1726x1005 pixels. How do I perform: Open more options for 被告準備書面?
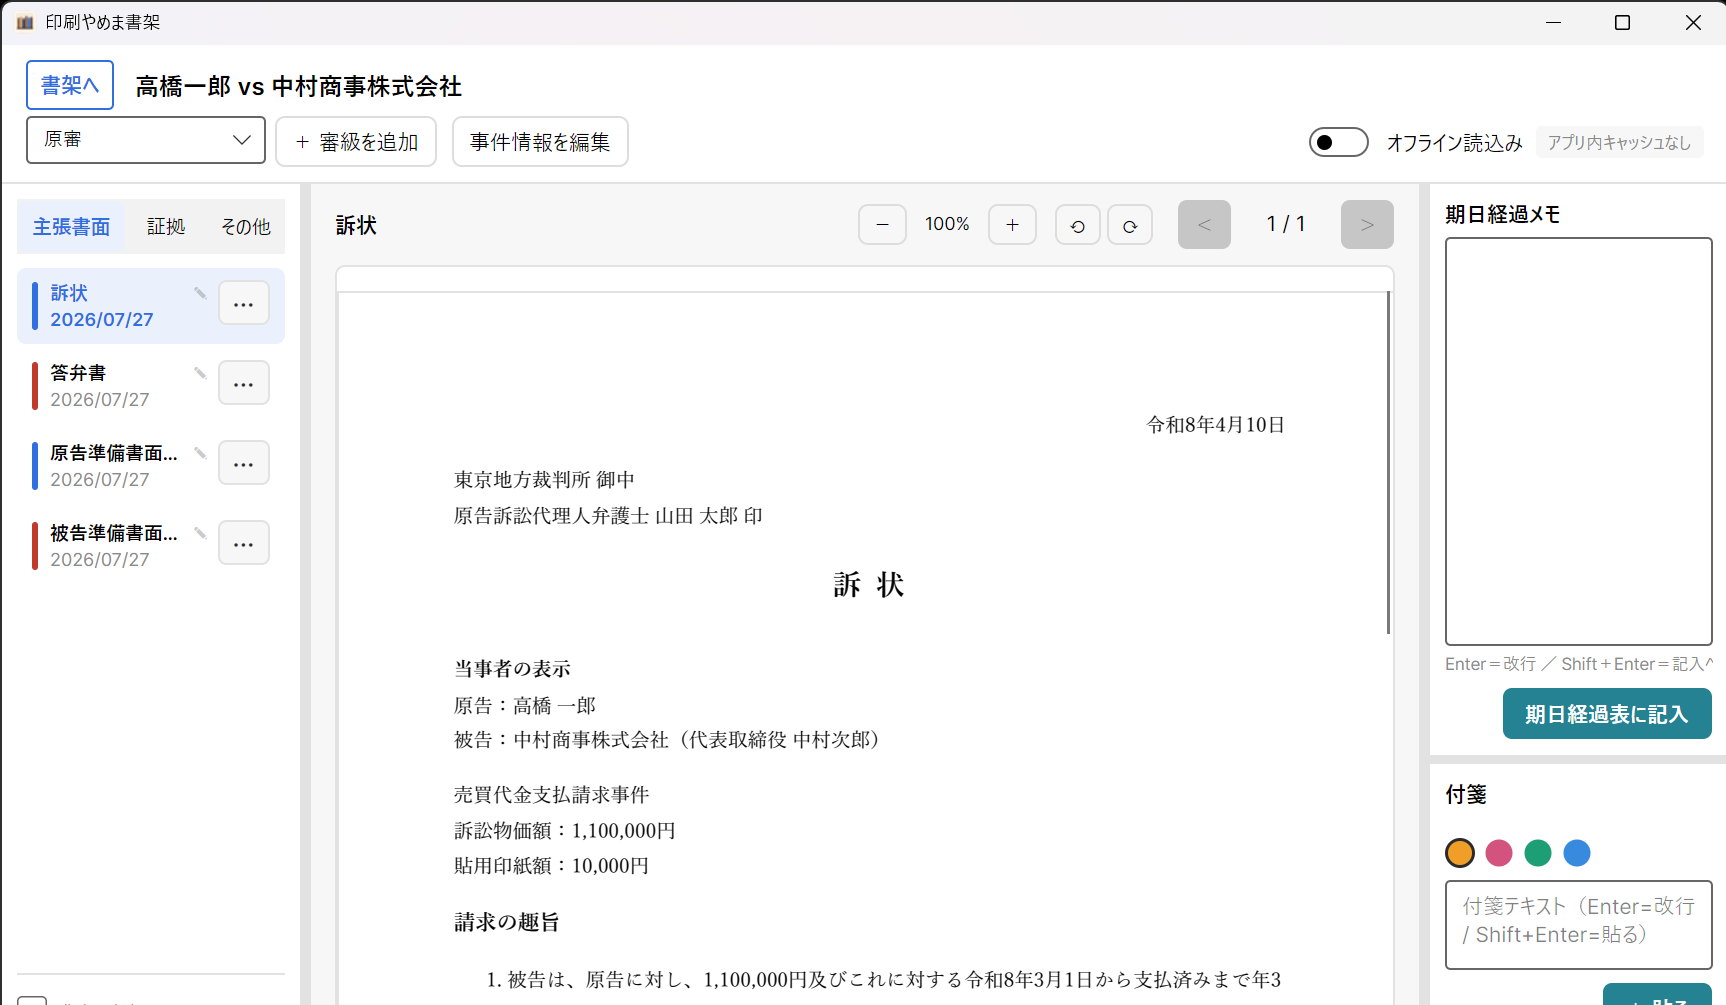244,543
